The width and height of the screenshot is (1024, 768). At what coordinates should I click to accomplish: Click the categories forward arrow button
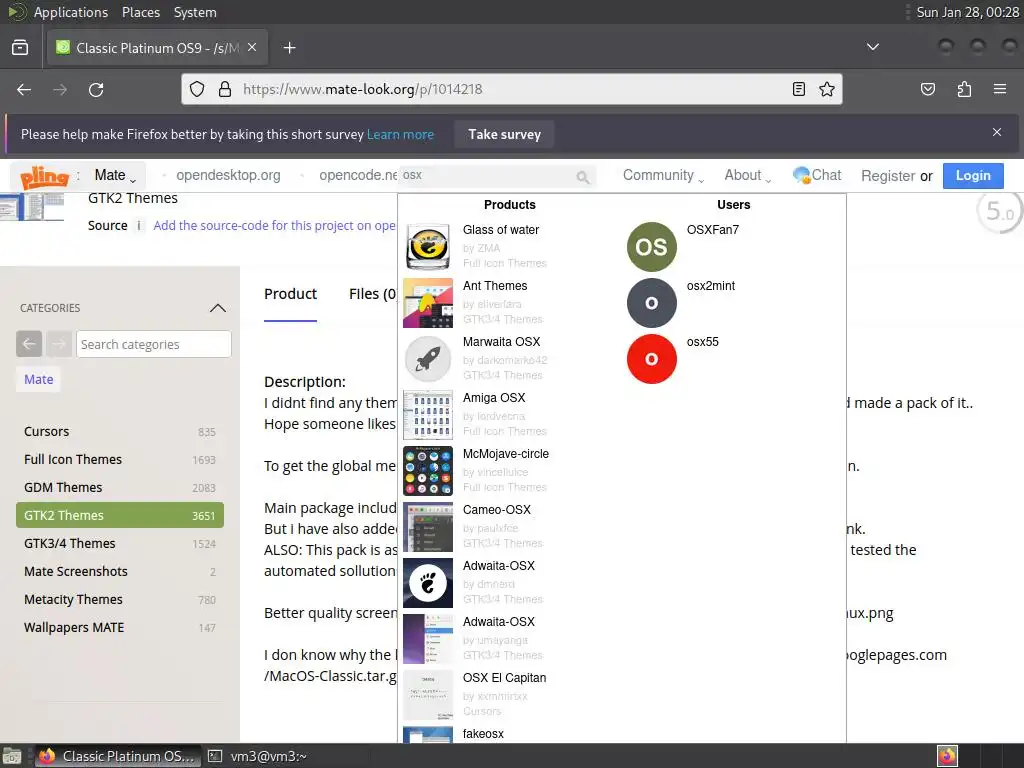pos(59,344)
